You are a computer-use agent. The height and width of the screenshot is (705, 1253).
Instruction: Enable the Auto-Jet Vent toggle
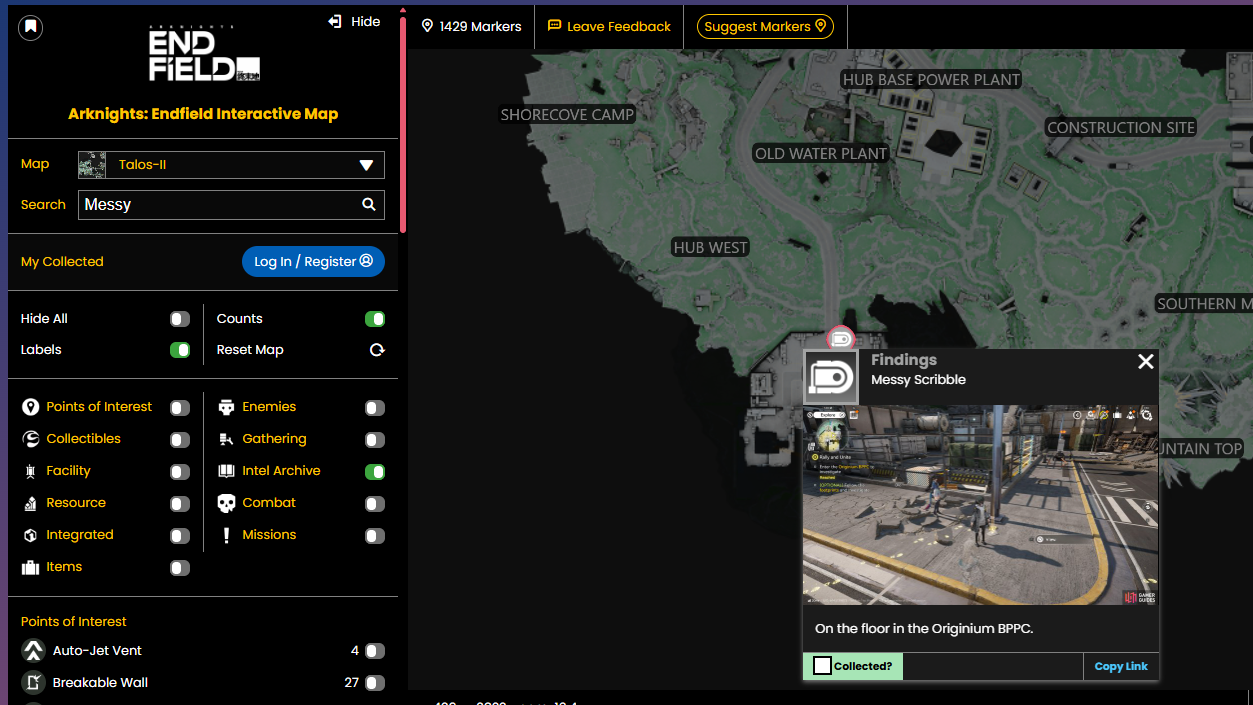coord(375,651)
